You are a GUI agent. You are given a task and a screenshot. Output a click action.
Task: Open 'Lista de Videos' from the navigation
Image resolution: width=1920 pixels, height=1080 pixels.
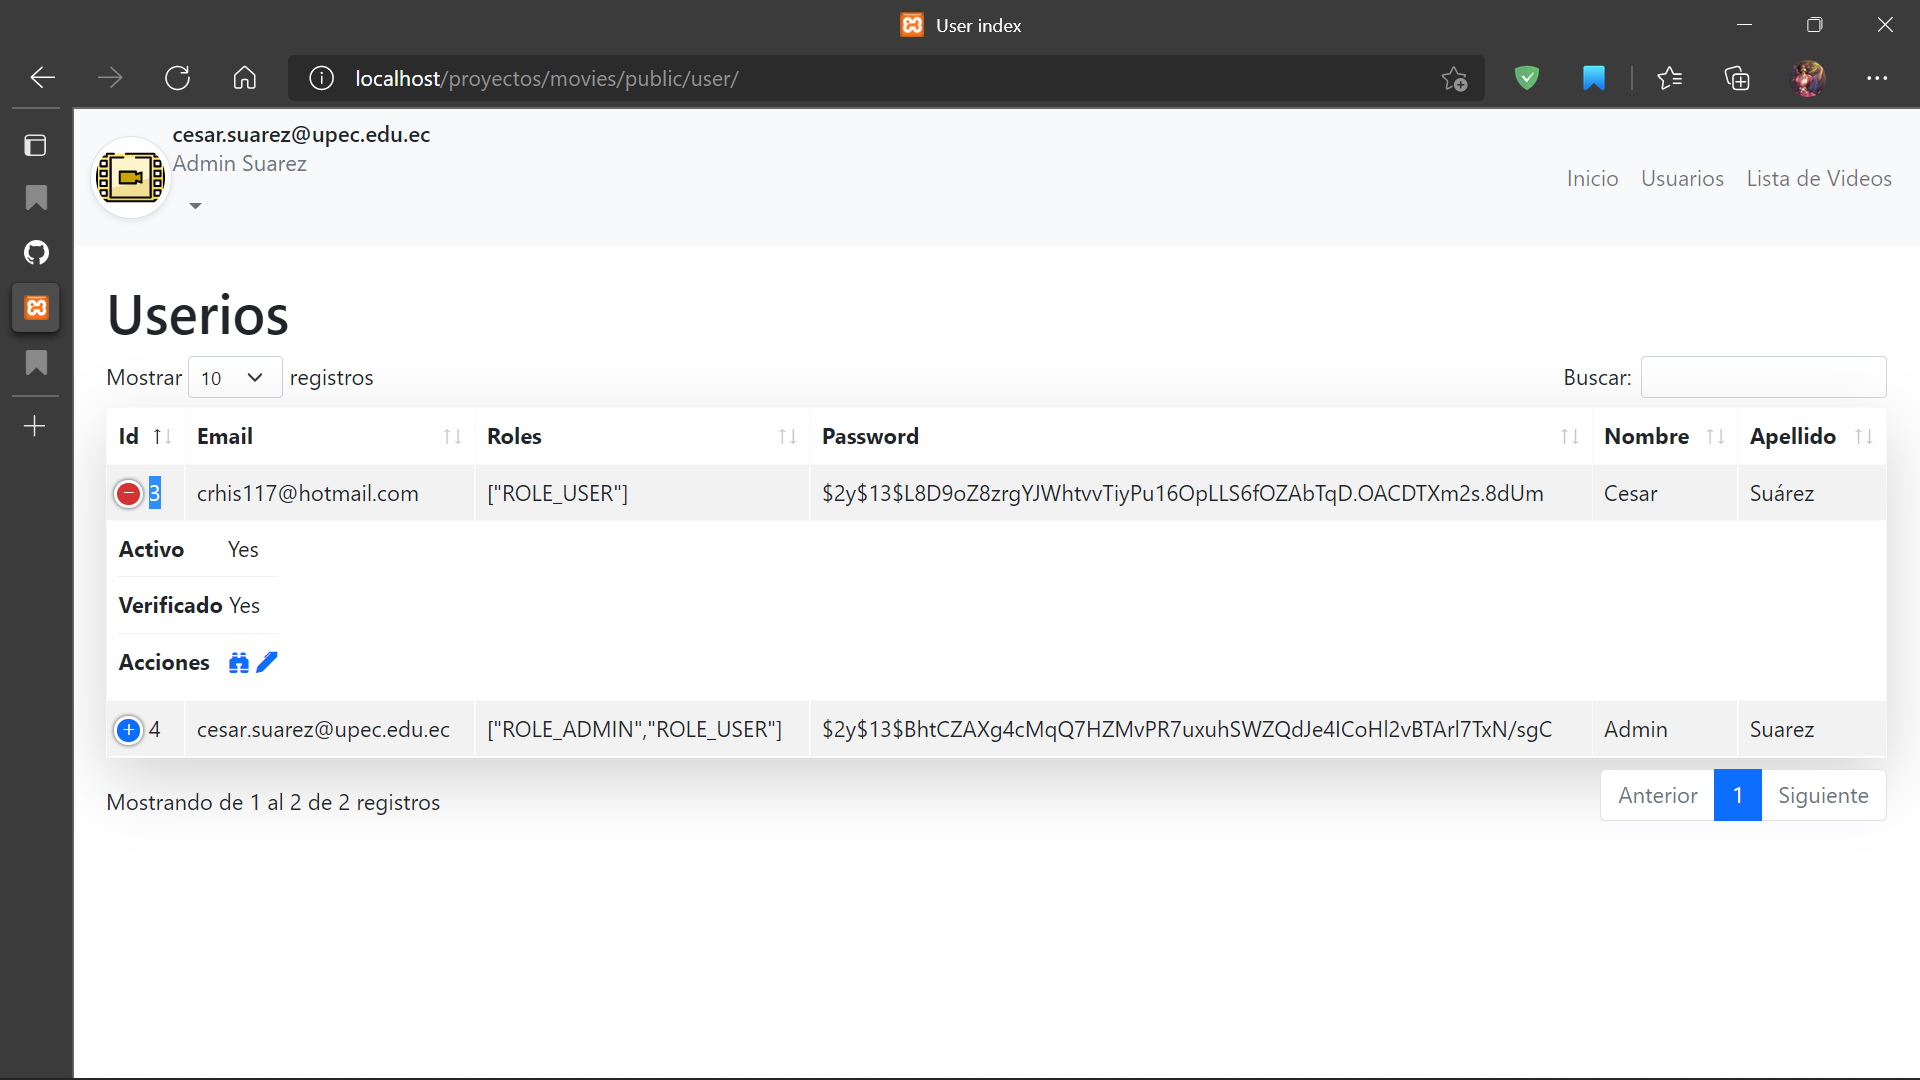[1819, 178]
